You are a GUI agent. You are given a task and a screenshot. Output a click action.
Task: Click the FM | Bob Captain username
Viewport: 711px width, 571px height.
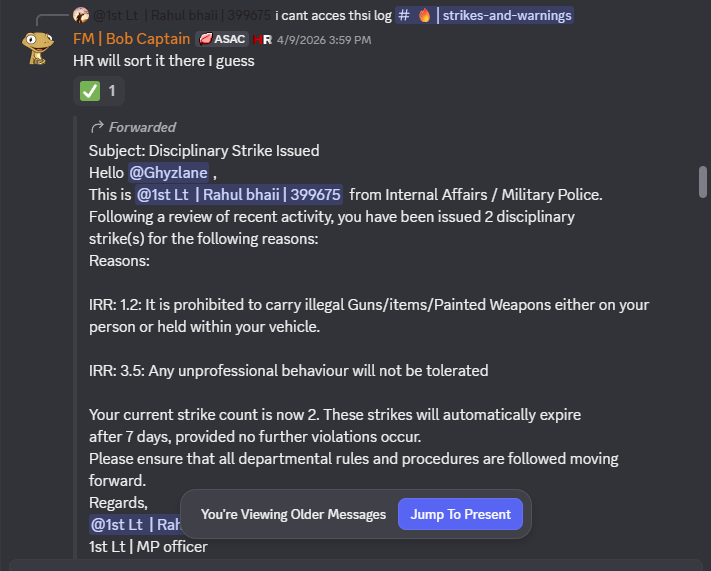[131, 39]
